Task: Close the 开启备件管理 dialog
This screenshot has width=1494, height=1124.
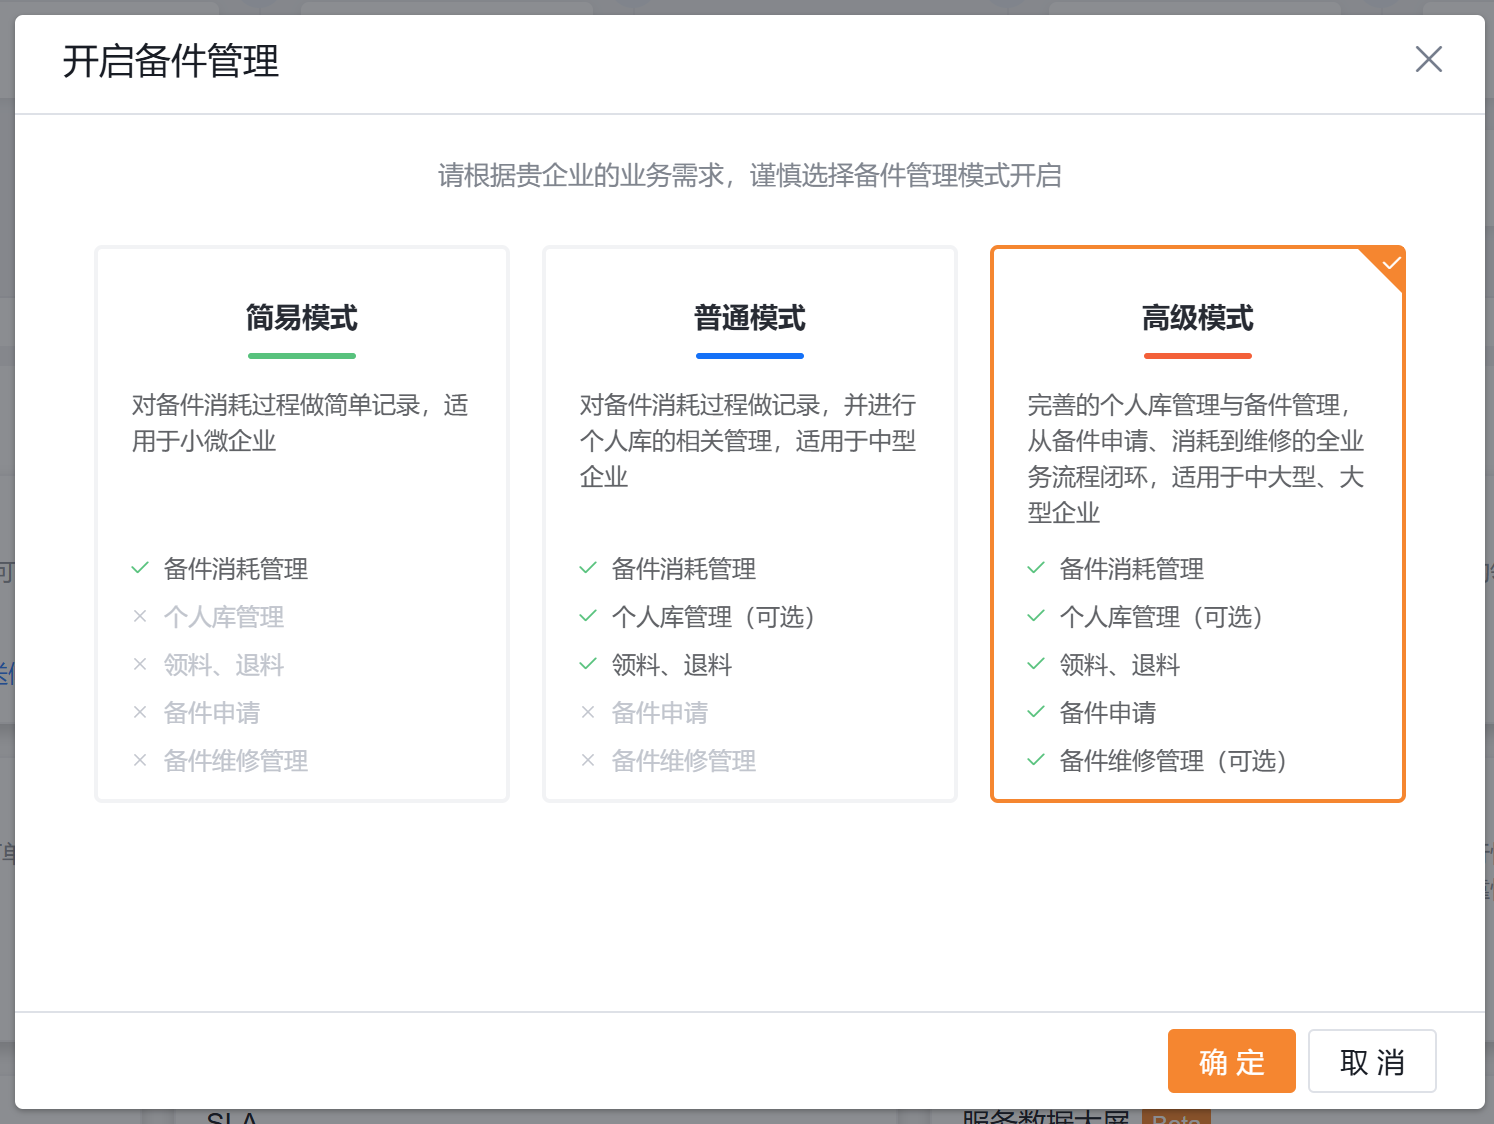Action: coord(1428,59)
